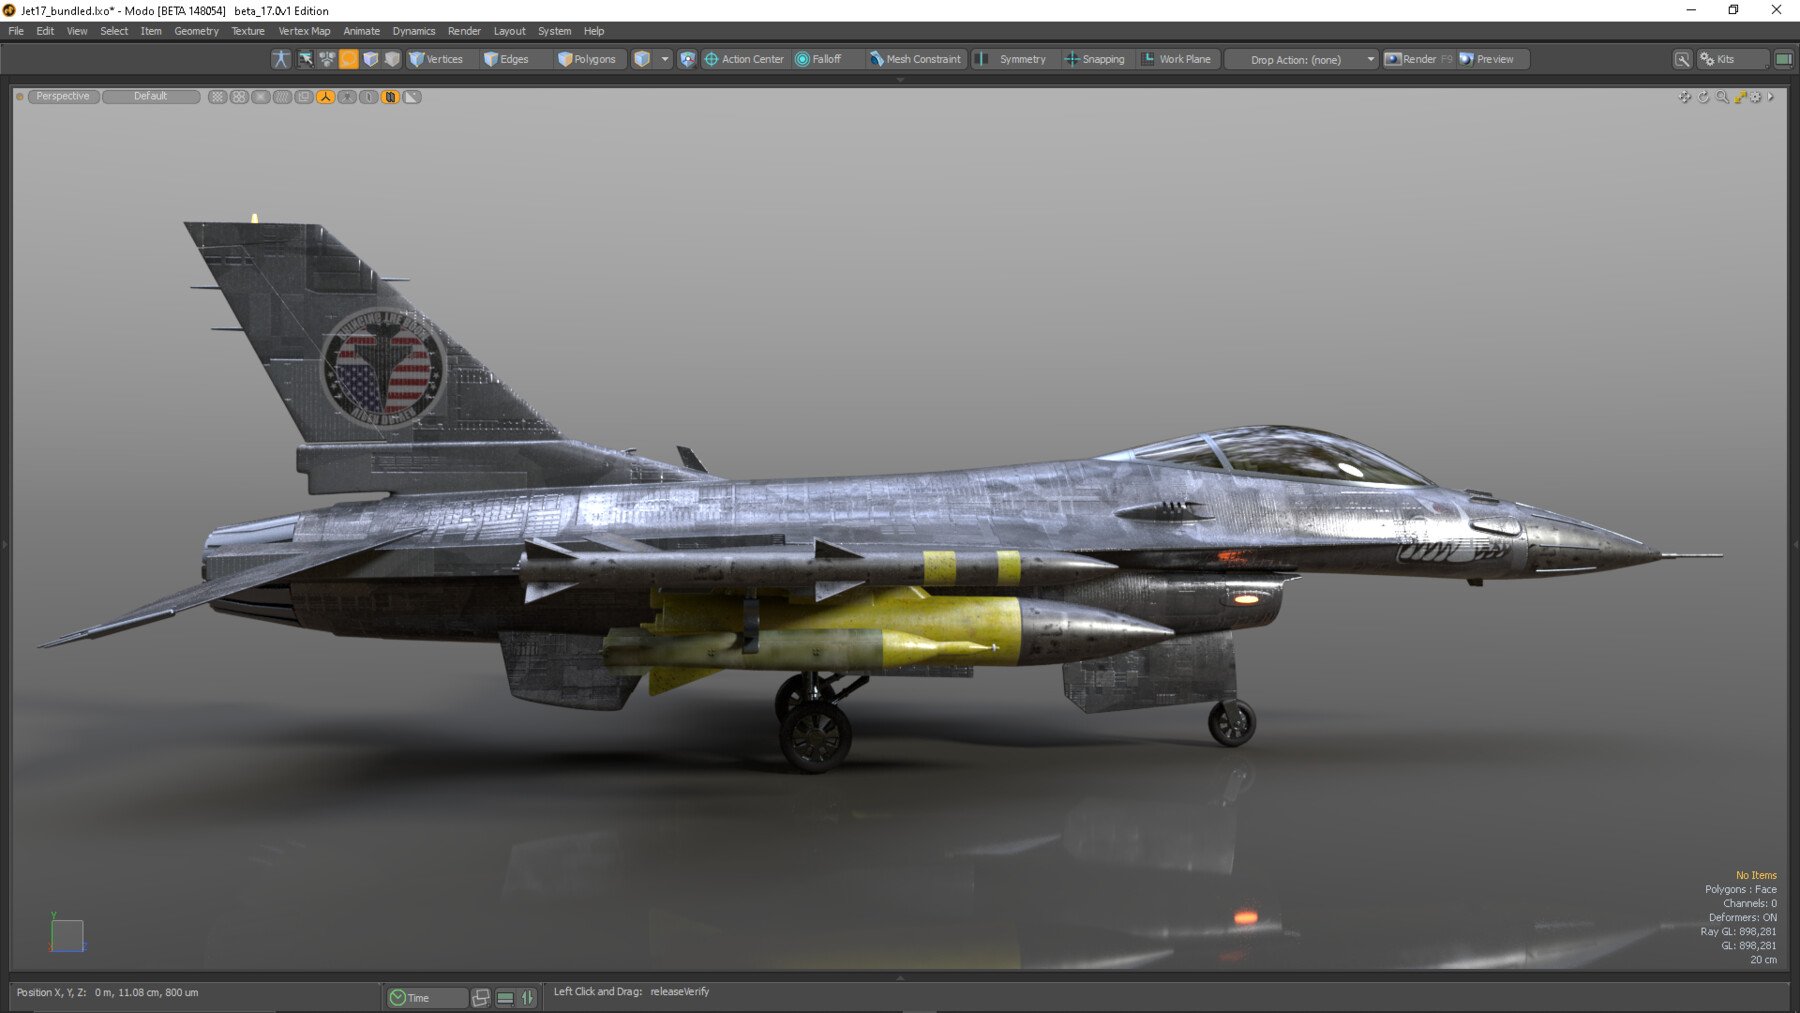Toggle the orange book-shaped viewport icon
This screenshot has width=1800, height=1013.
coord(391,97)
